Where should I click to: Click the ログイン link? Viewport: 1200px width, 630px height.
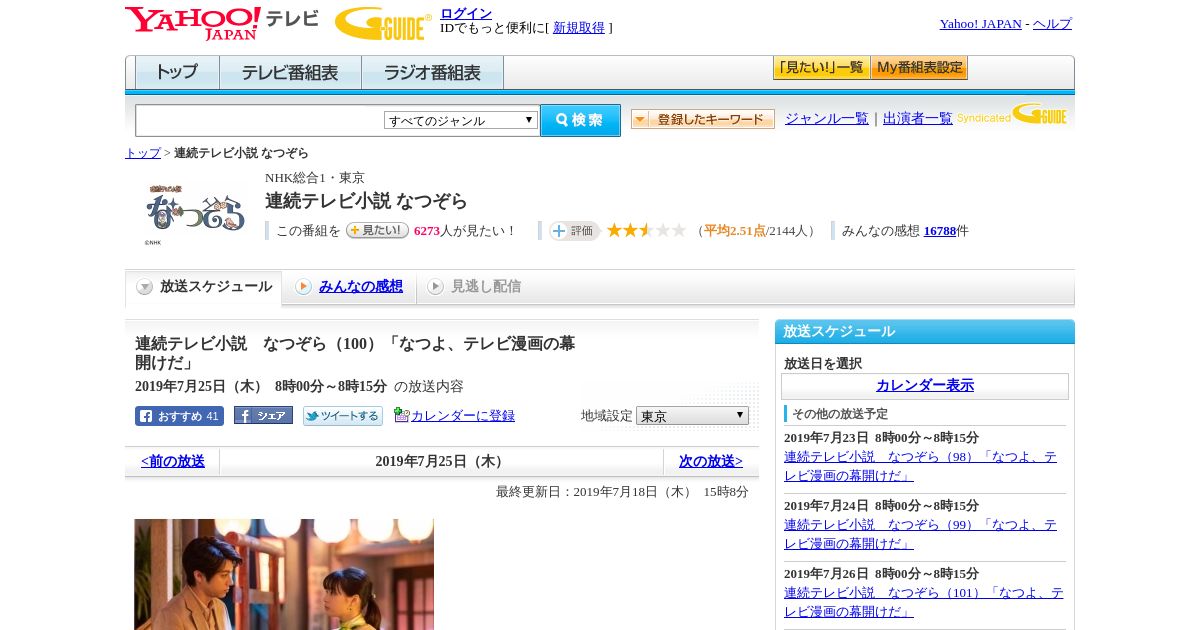click(x=466, y=13)
